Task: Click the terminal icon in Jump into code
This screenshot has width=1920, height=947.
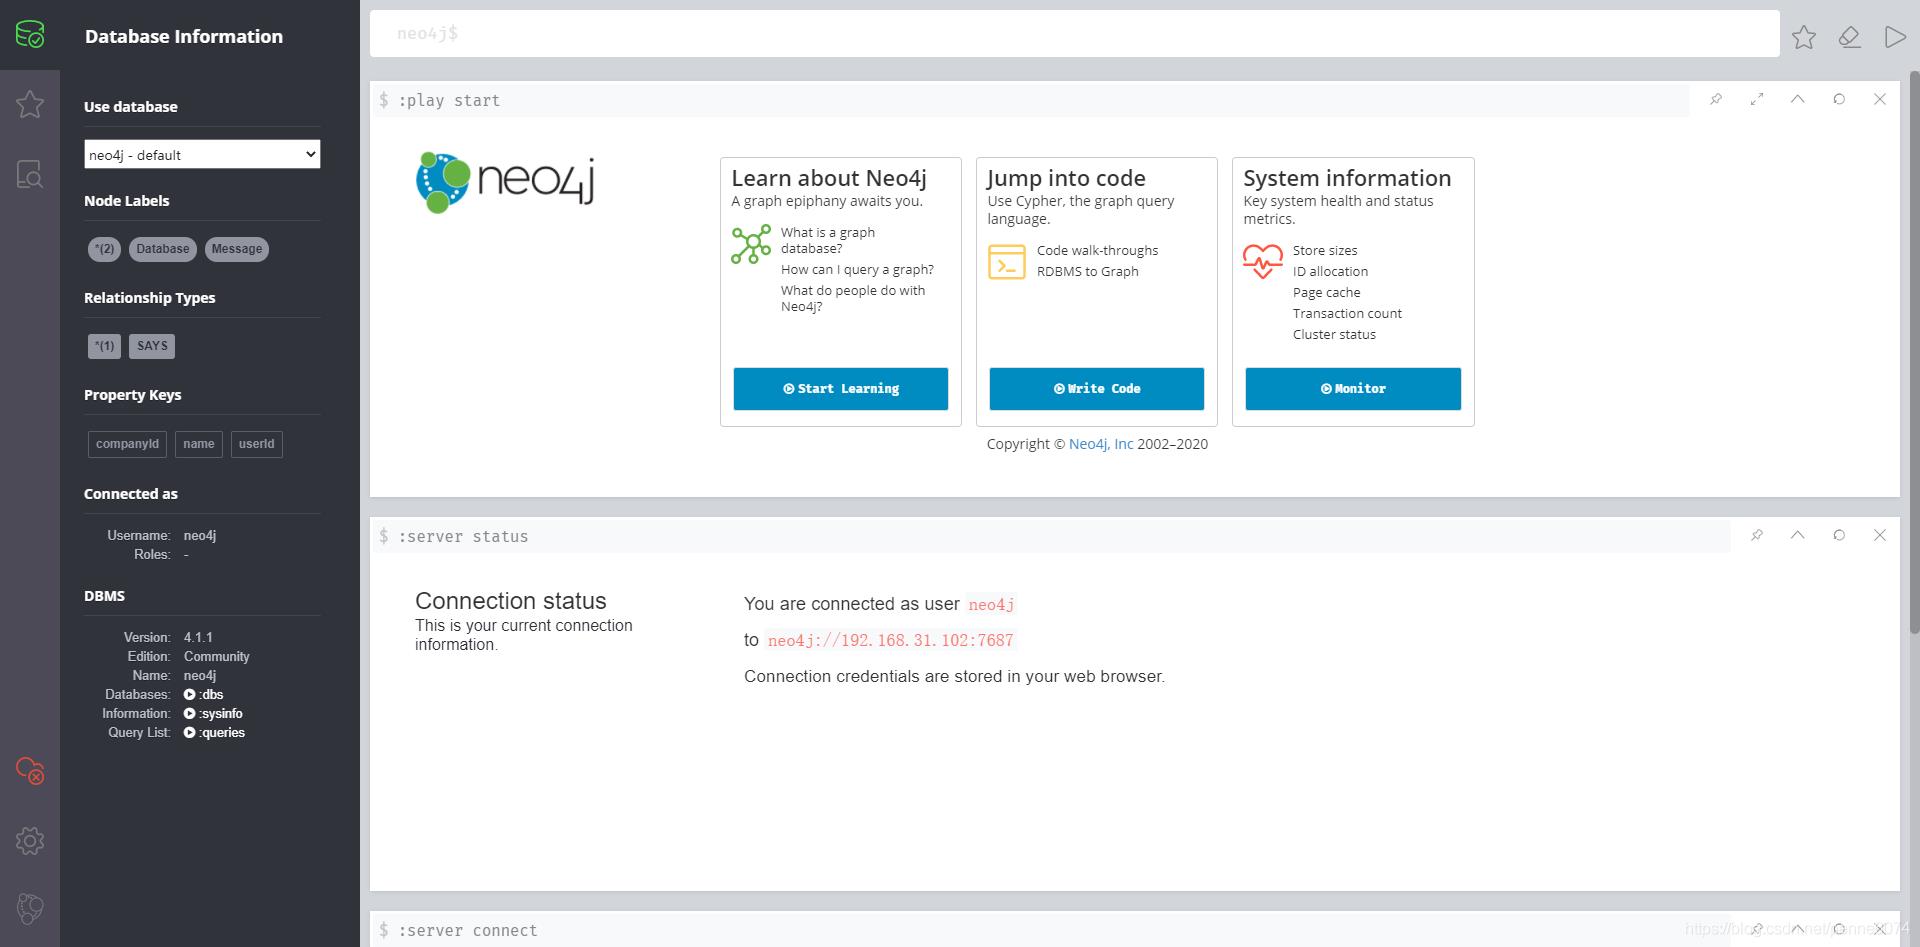Action: (x=1007, y=262)
